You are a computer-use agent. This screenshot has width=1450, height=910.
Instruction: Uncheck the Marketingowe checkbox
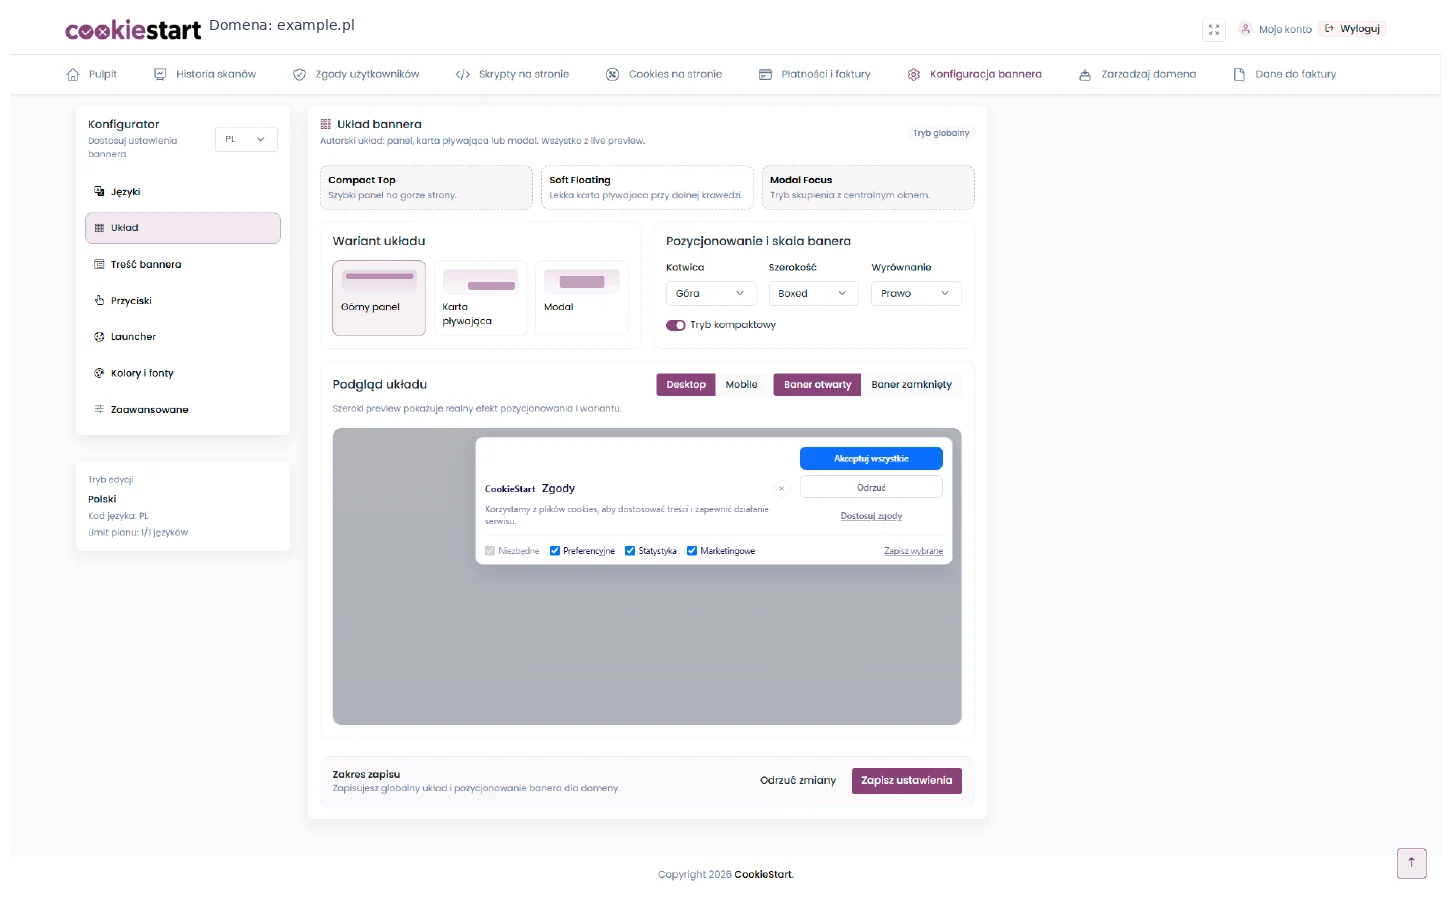point(691,551)
